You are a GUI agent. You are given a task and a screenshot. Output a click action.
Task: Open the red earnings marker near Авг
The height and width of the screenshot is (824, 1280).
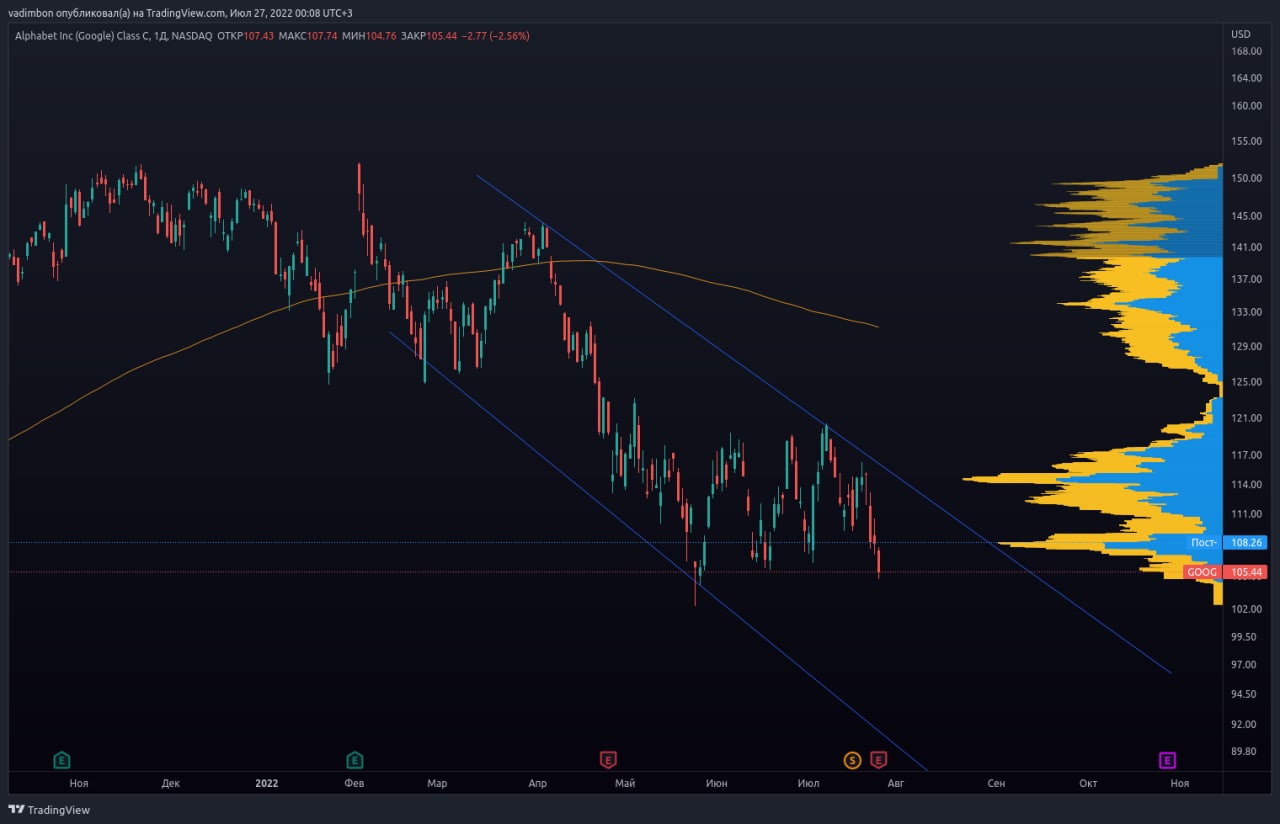tap(878, 760)
